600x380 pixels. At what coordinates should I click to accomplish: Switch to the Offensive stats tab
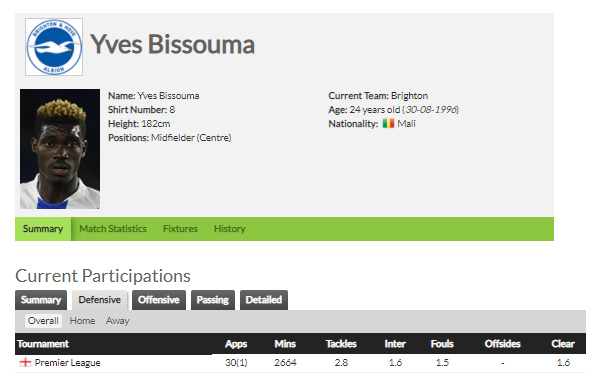pyautogui.click(x=159, y=300)
